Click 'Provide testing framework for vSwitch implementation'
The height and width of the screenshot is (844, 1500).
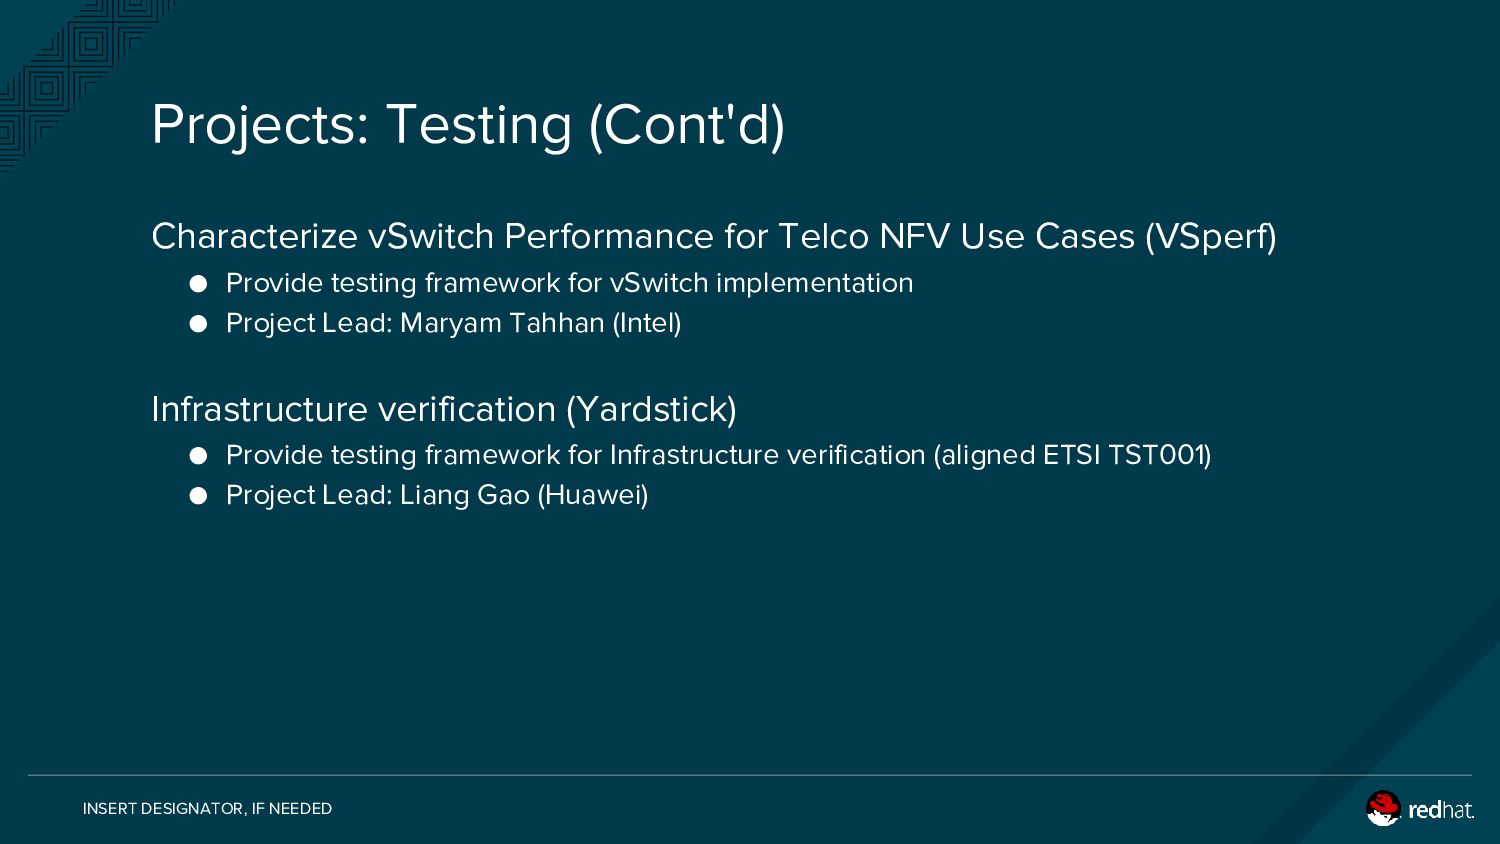pyautogui.click(x=570, y=284)
